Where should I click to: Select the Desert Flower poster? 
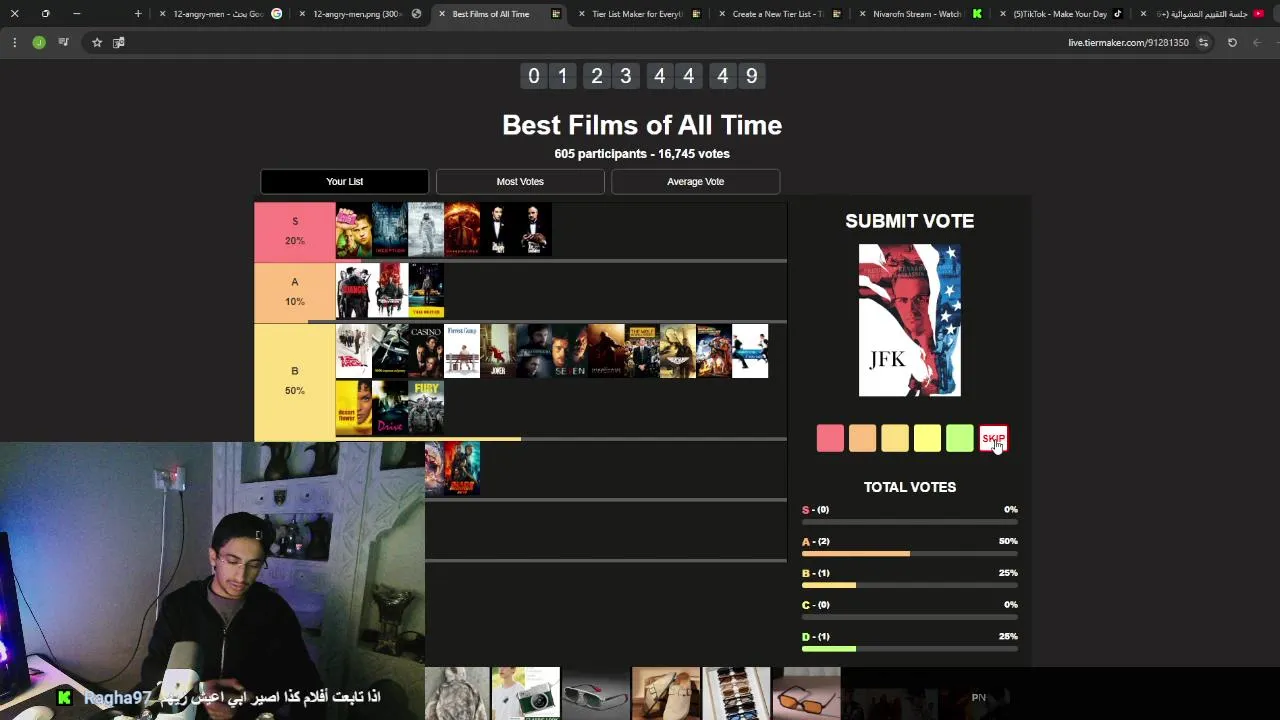[353, 407]
